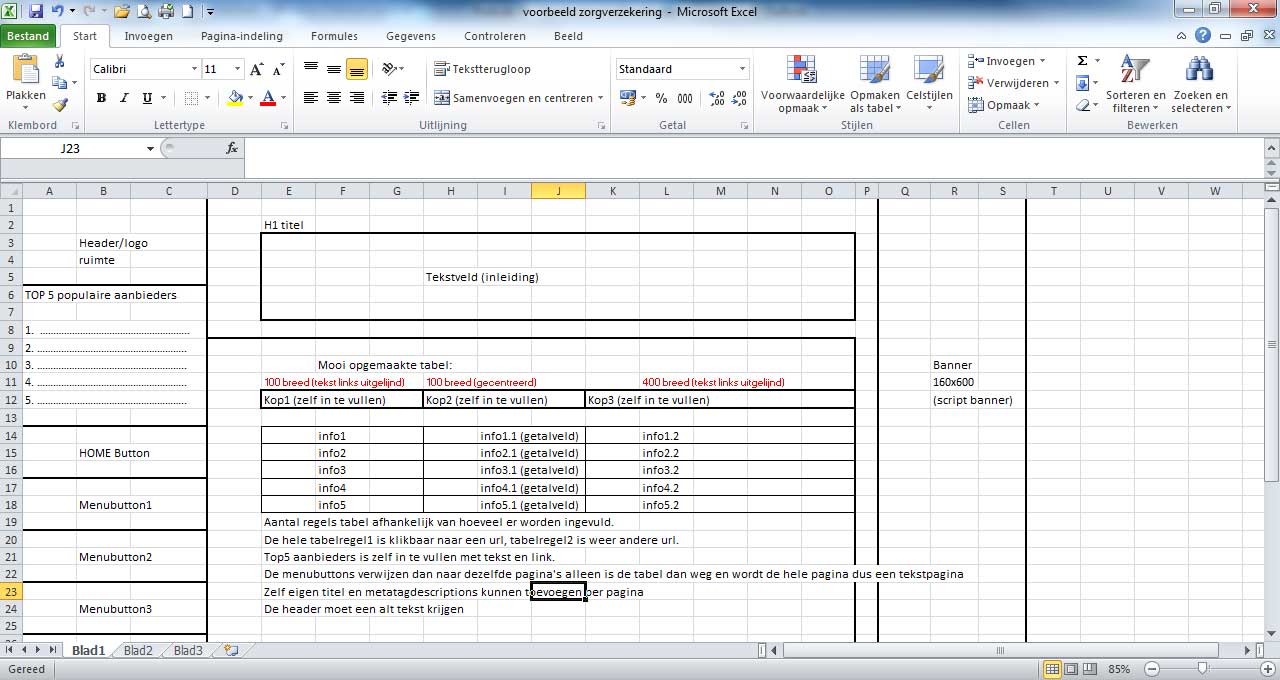Open the Calibri font name dropdown
The width and height of the screenshot is (1280, 680).
coord(194,69)
